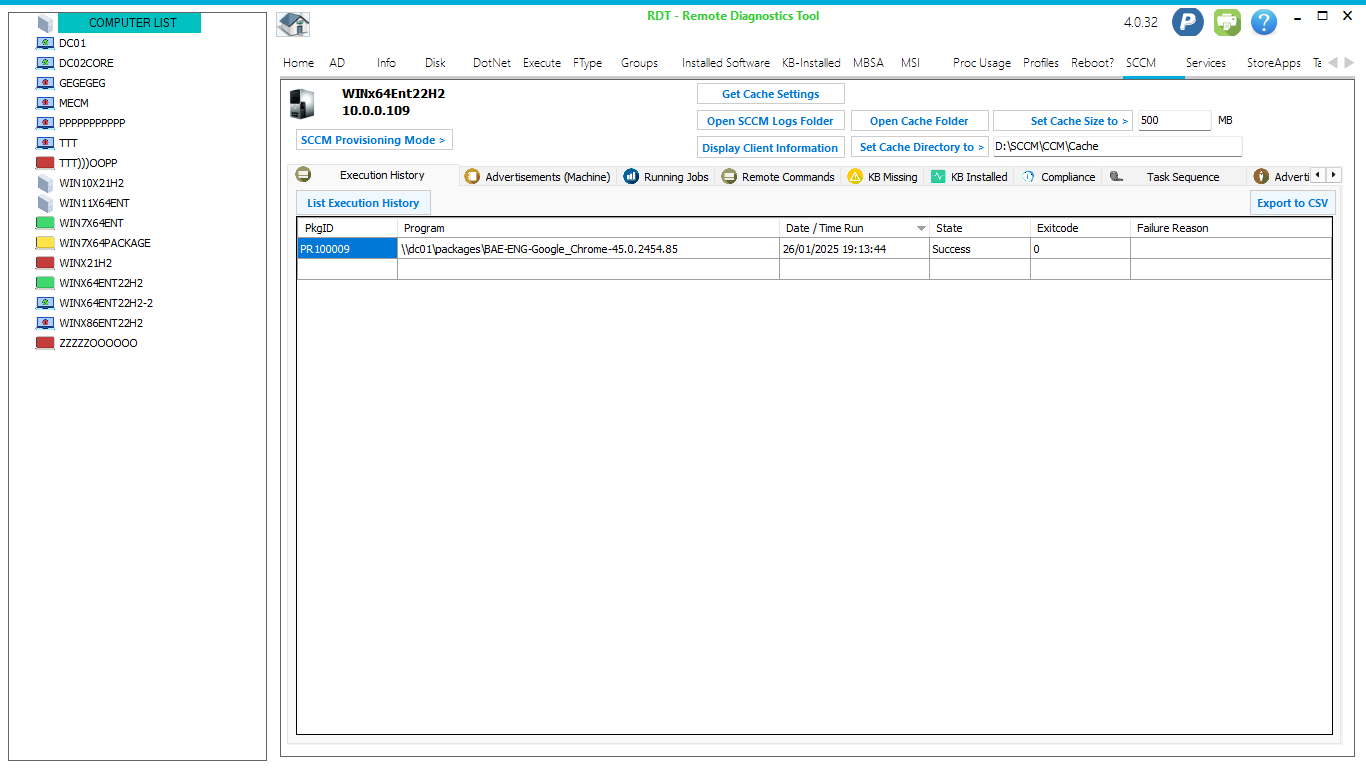Screen dimensions: 1366x768
Task: Select WINX64ENT22H2-2 in the computer list
Action: click(106, 303)
